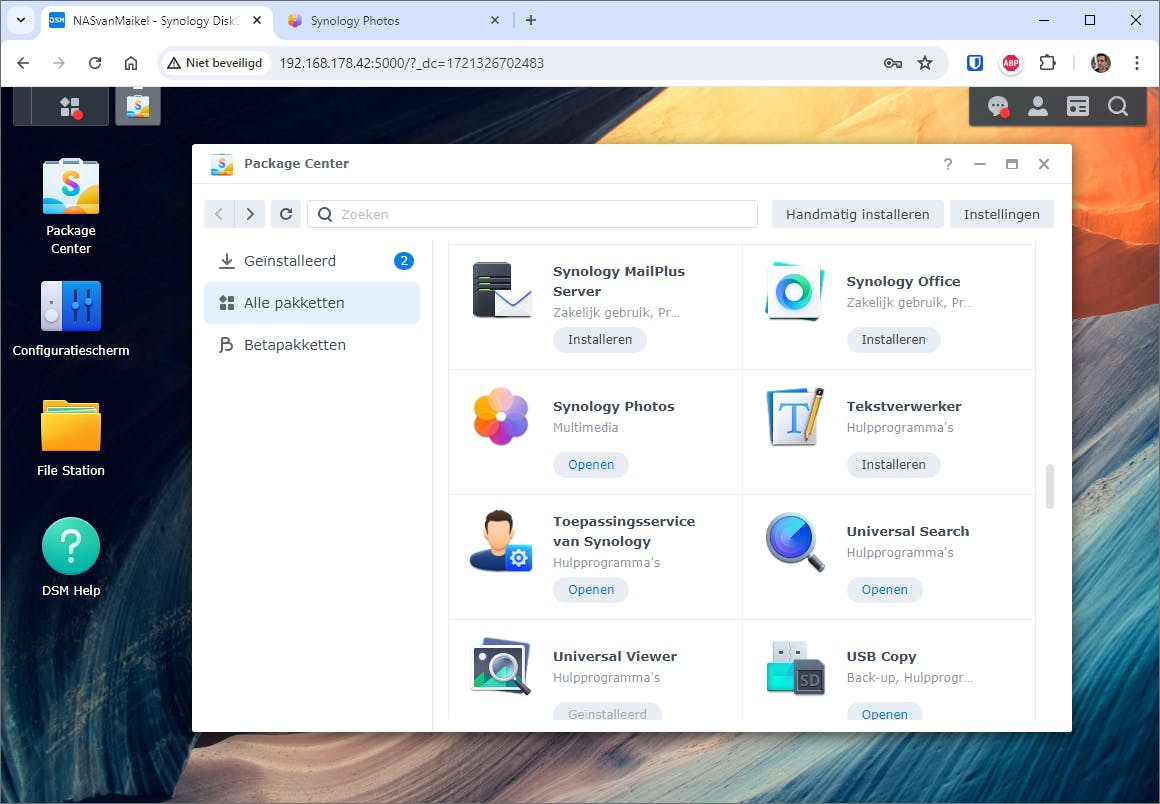The width and height of the screenshot is (1160, 804).
Task: Bookmark this page with the star icon
Action: pos(925,63)
